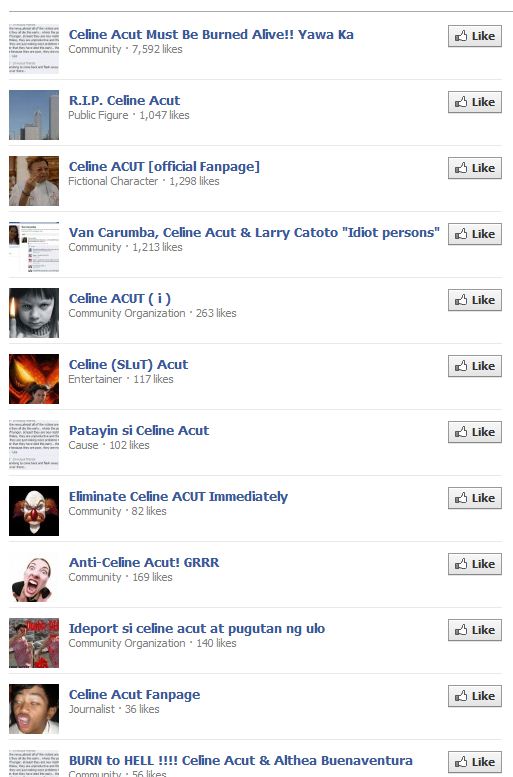Open the skyscraper thumbnail for R.I.P. page
Screen dimensions: 513x777
click(34, 115)
